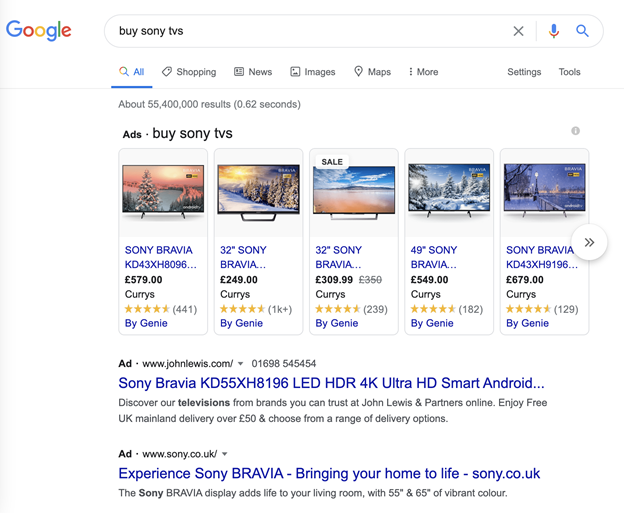Click the SALE badge on the third TV

point(332,162)
